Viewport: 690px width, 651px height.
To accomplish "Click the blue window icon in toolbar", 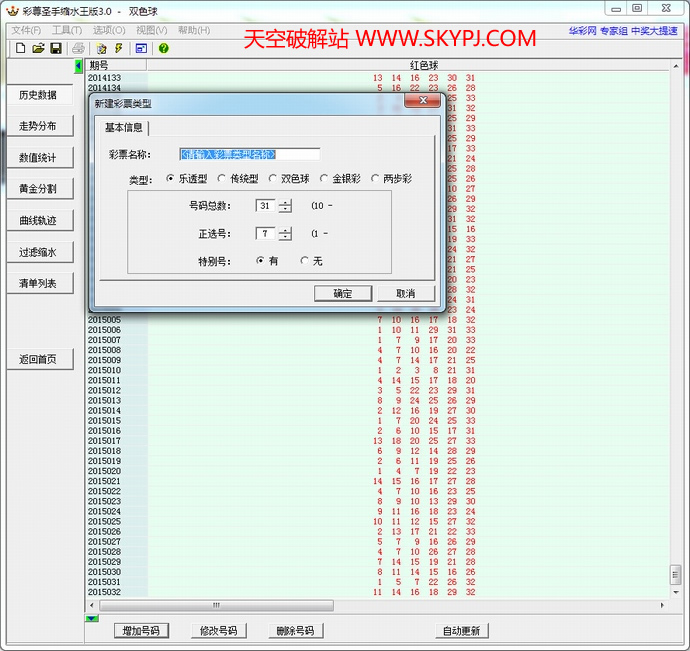I will point(141,48).
